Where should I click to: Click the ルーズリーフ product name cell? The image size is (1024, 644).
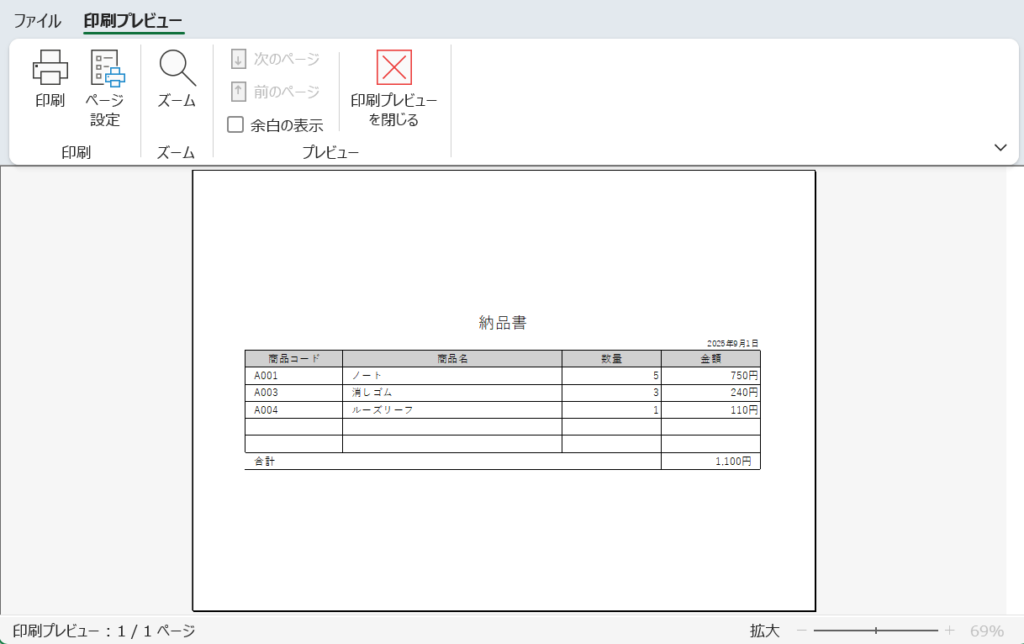pos(452,410)
